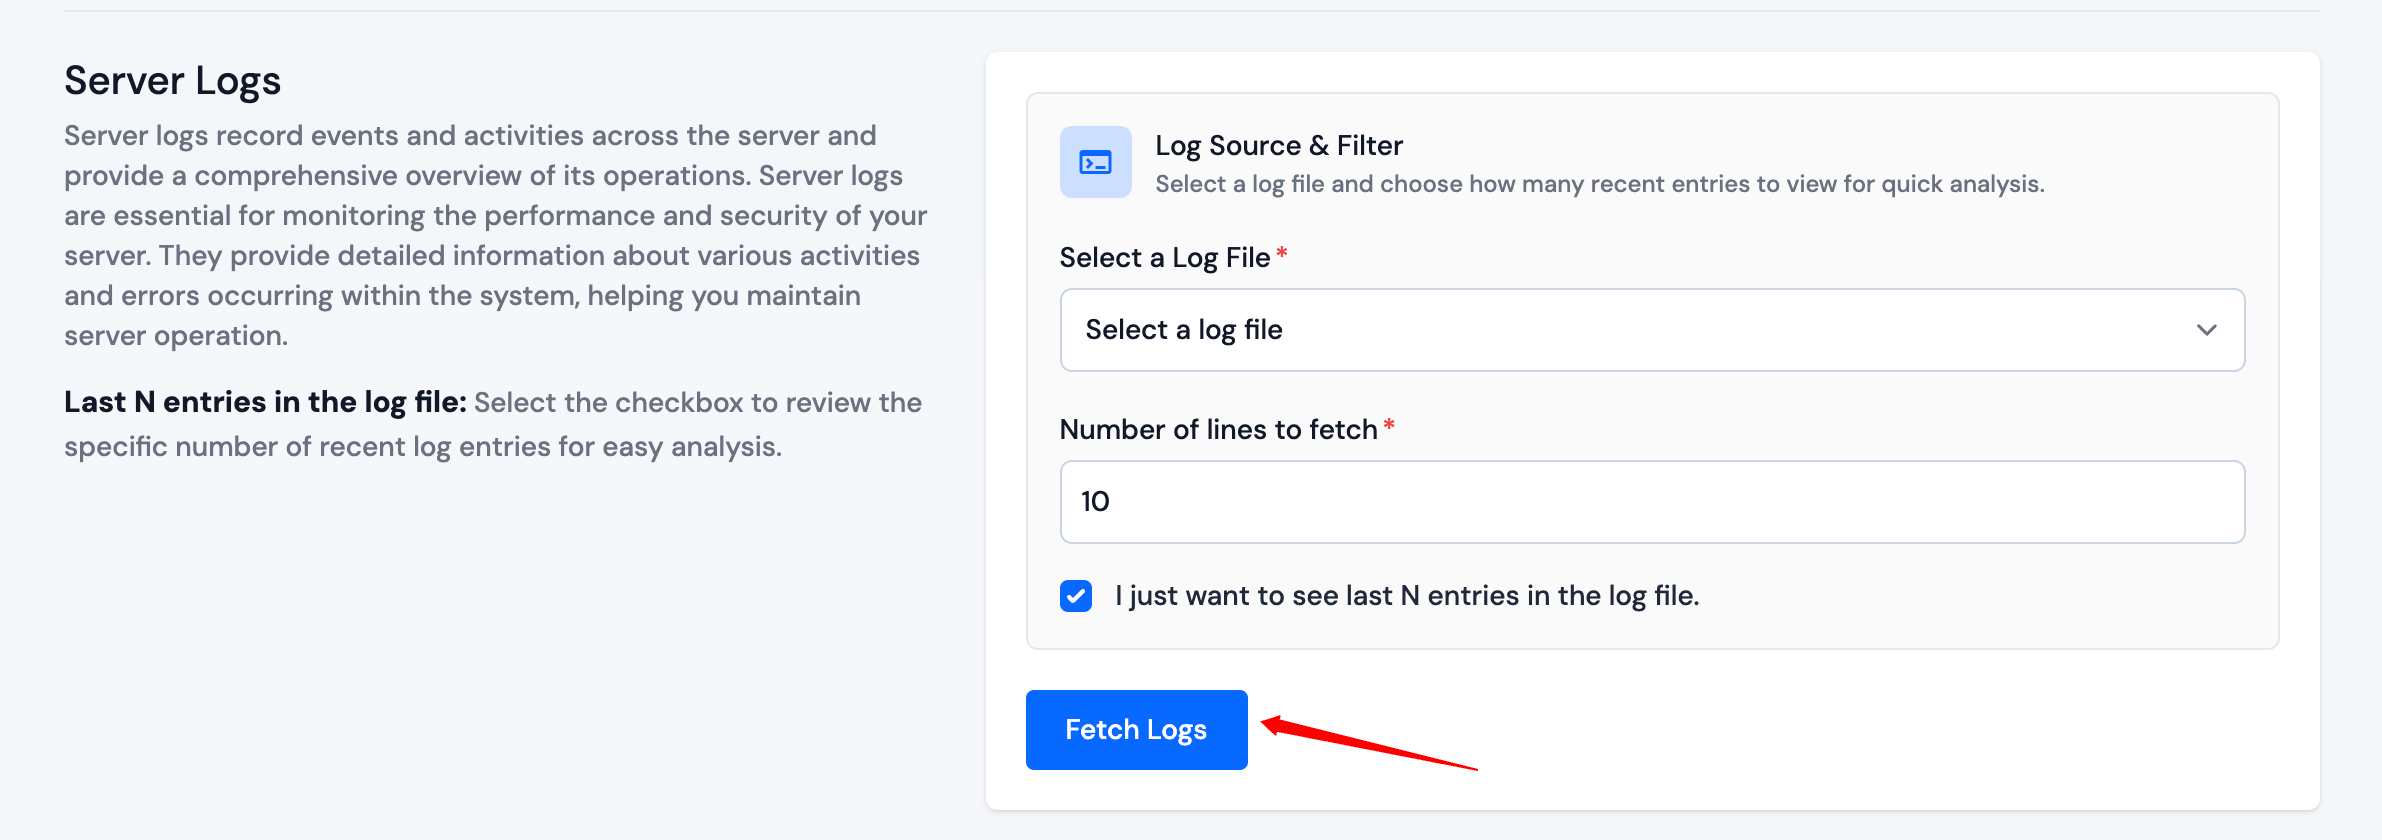Viewport: 2382px width, 840px height.
Task: Click the checkmark inside the blue checkbox
Action: coord(1076,596)
